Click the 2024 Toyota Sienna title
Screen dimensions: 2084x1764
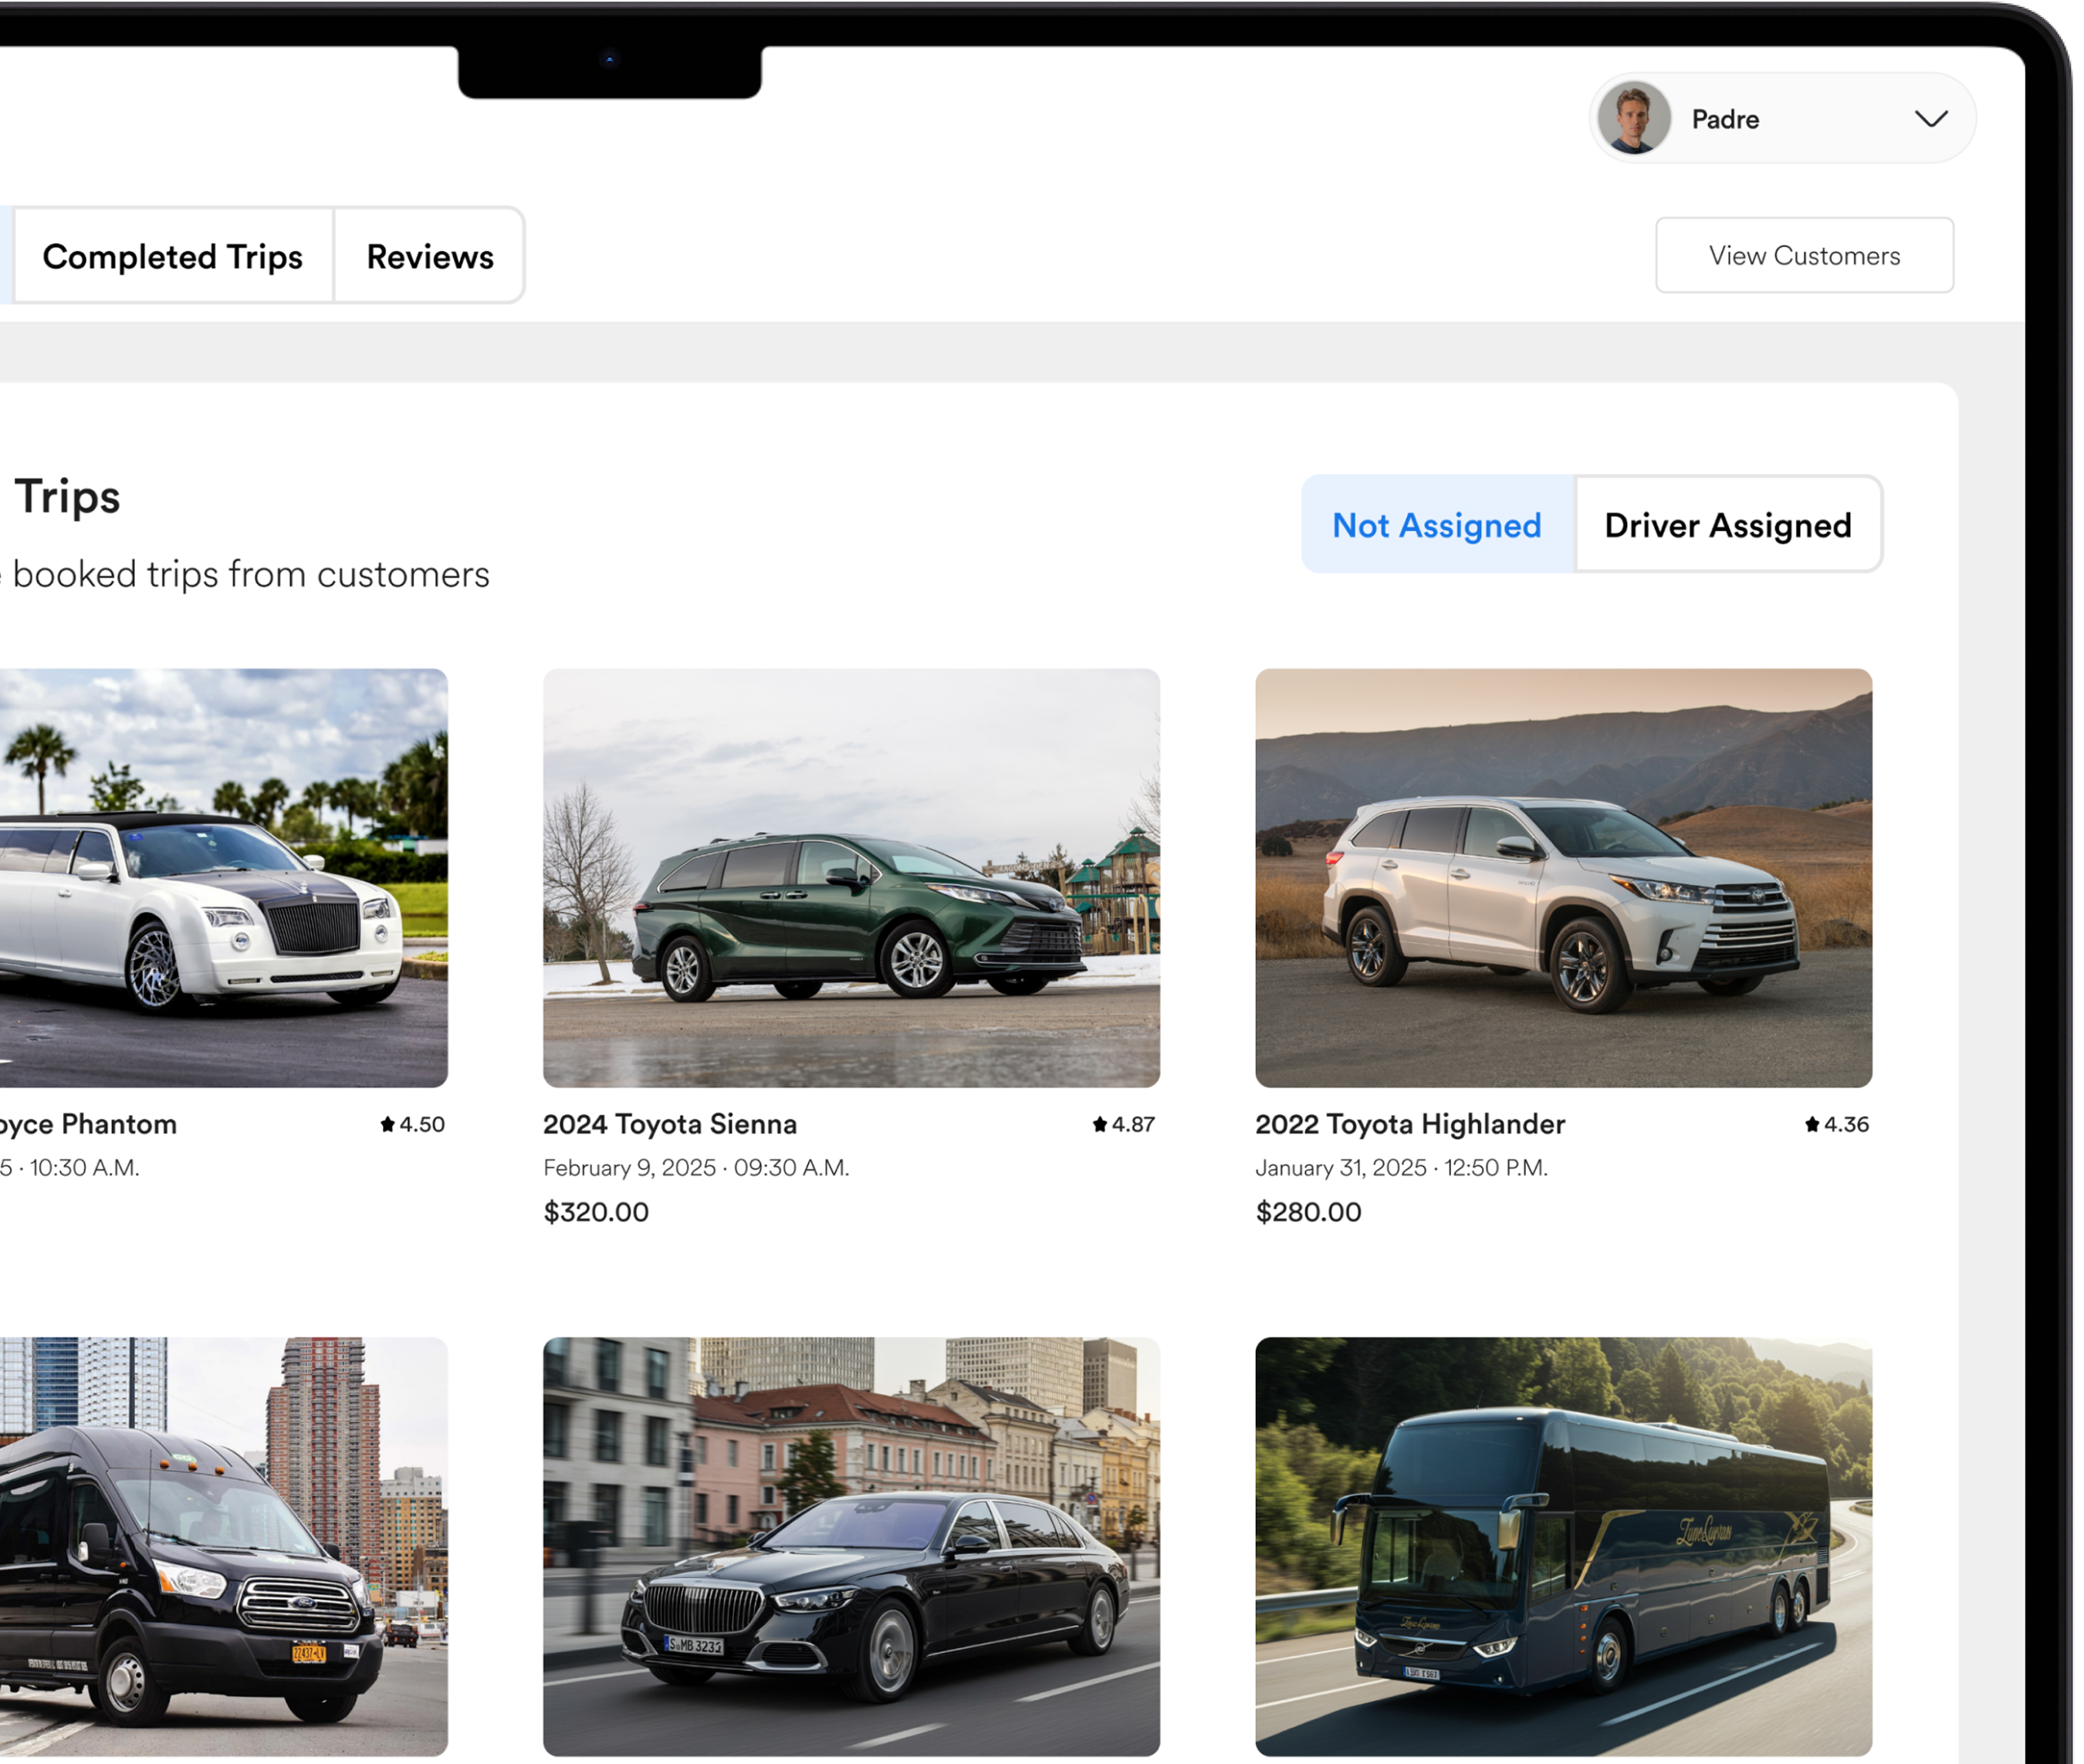click(670, 1123)
